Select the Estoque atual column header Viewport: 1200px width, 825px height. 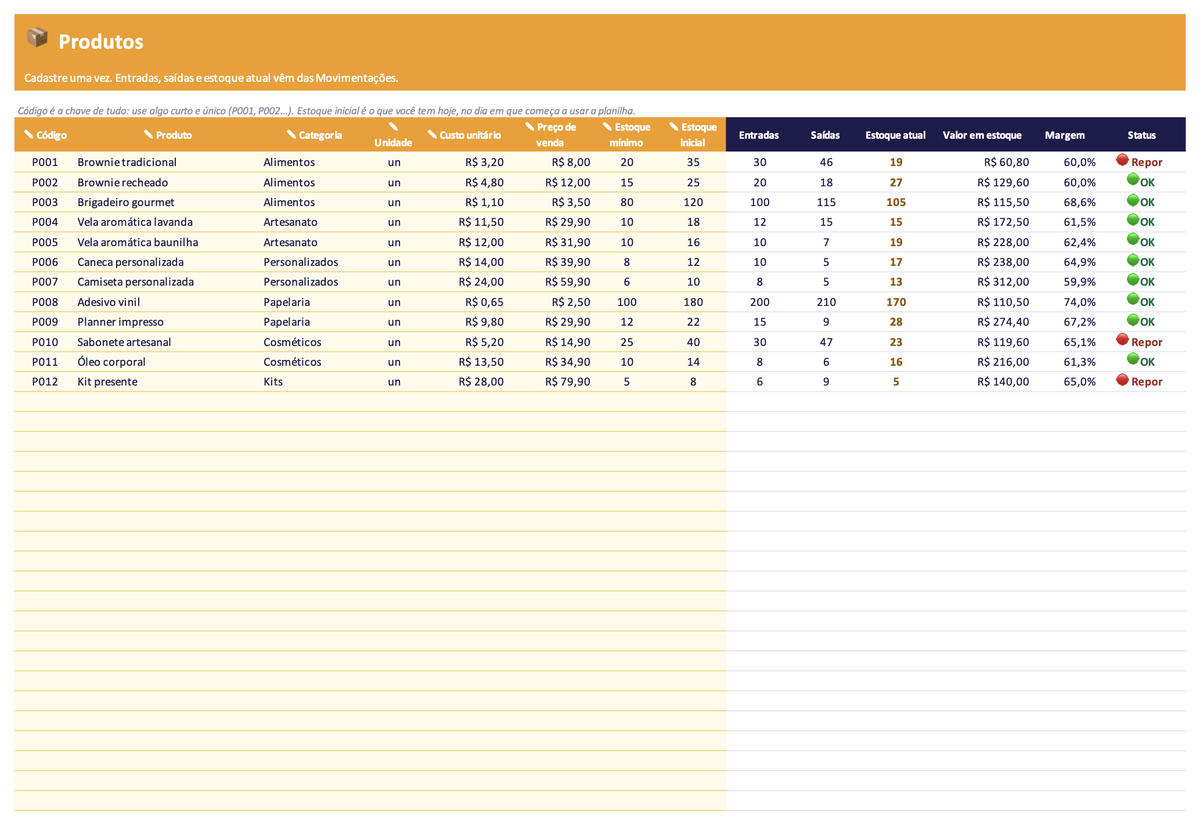click(x=895, y=135)
